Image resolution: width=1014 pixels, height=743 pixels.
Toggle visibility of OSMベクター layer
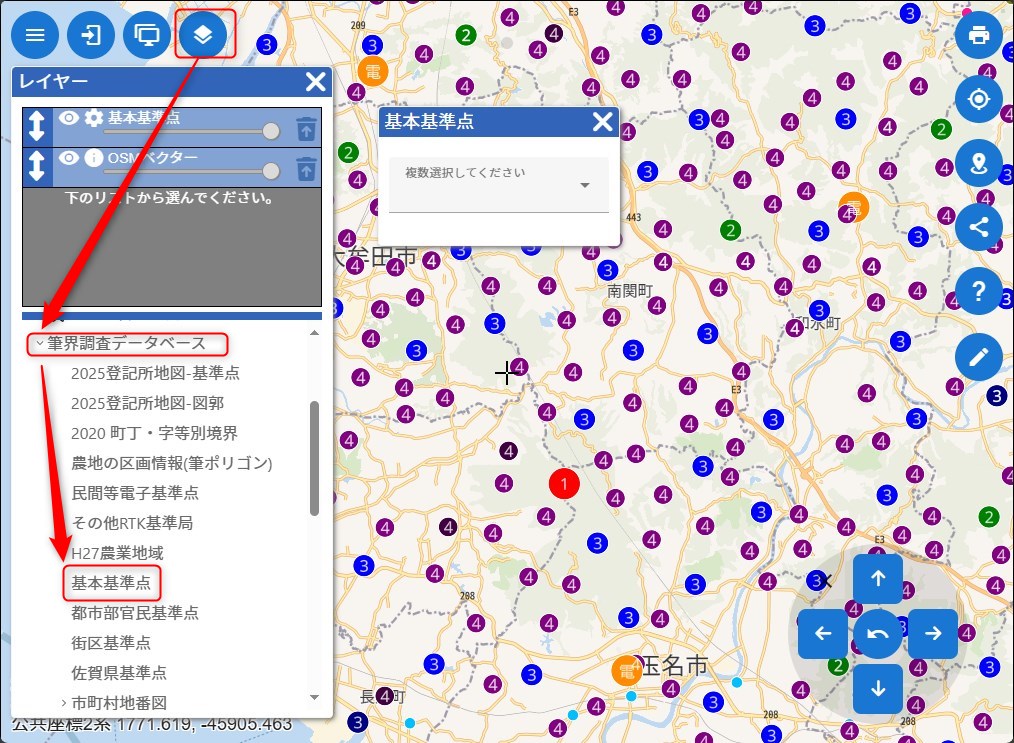(x=68, y=158)
